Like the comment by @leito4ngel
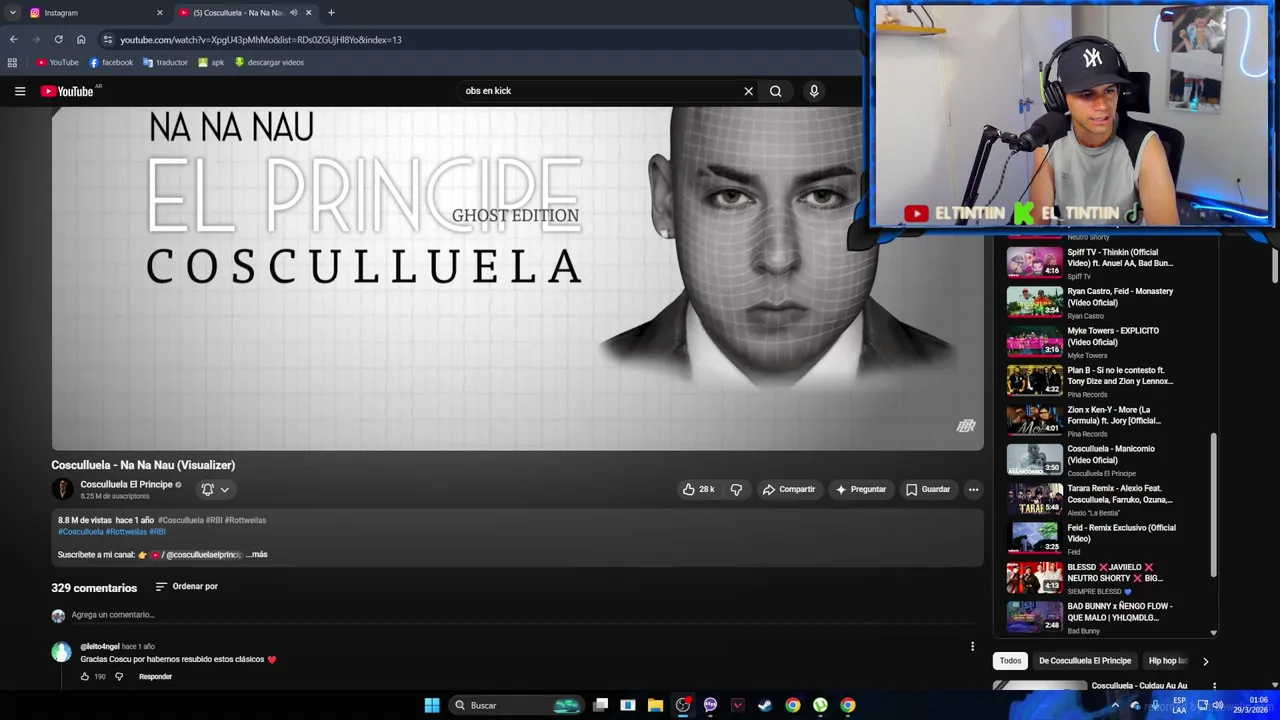The width and height of the screenshot is (1280, 720). [x=85, y=677]
